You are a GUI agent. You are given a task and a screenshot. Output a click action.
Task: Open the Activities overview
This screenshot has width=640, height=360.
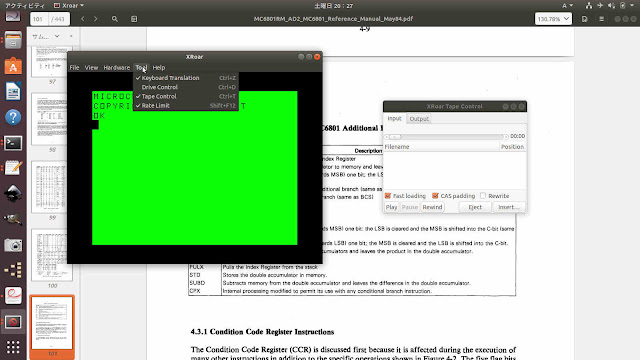click(x=24, y=6)
